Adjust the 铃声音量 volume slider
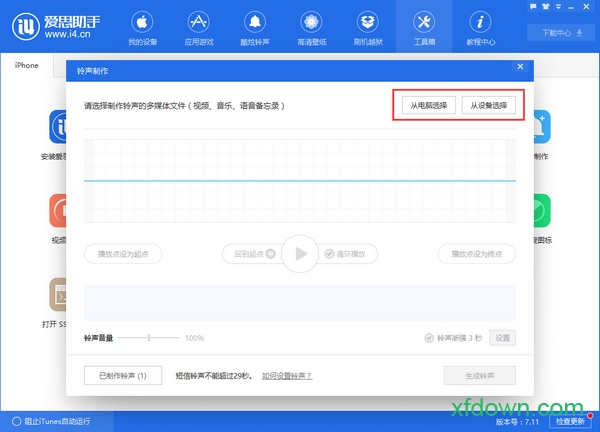This screenshot has height=432, width=600. pyautogui.click(x=149, y=338)
